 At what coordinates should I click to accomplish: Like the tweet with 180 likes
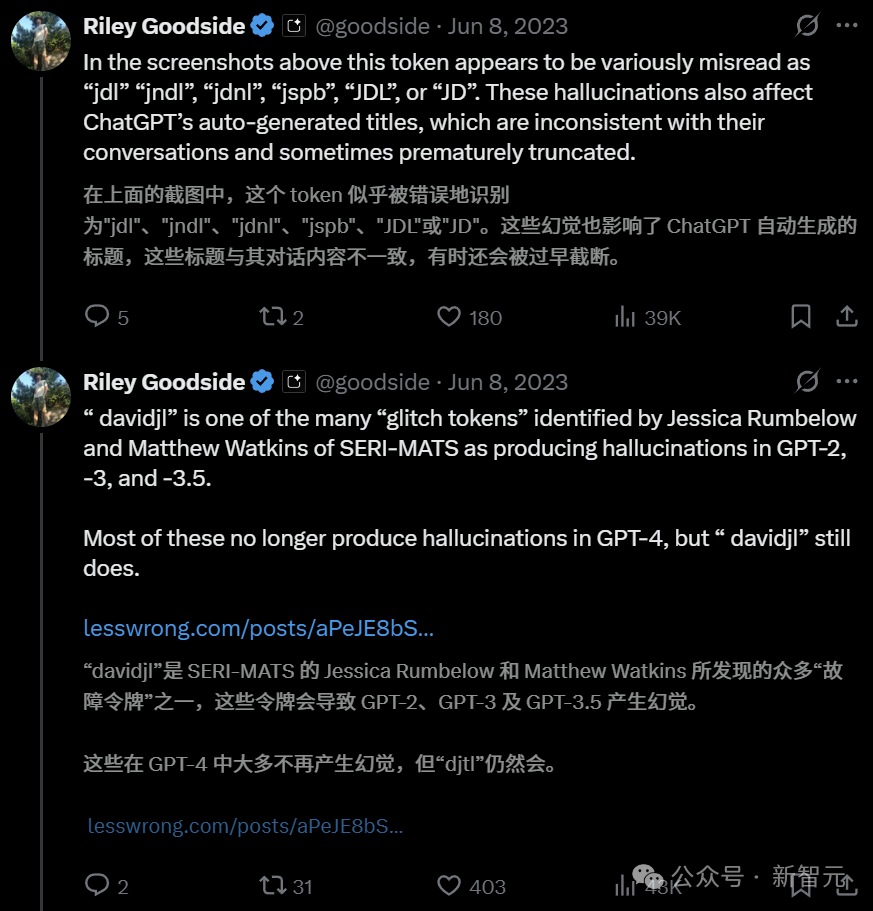pos(450,317)
